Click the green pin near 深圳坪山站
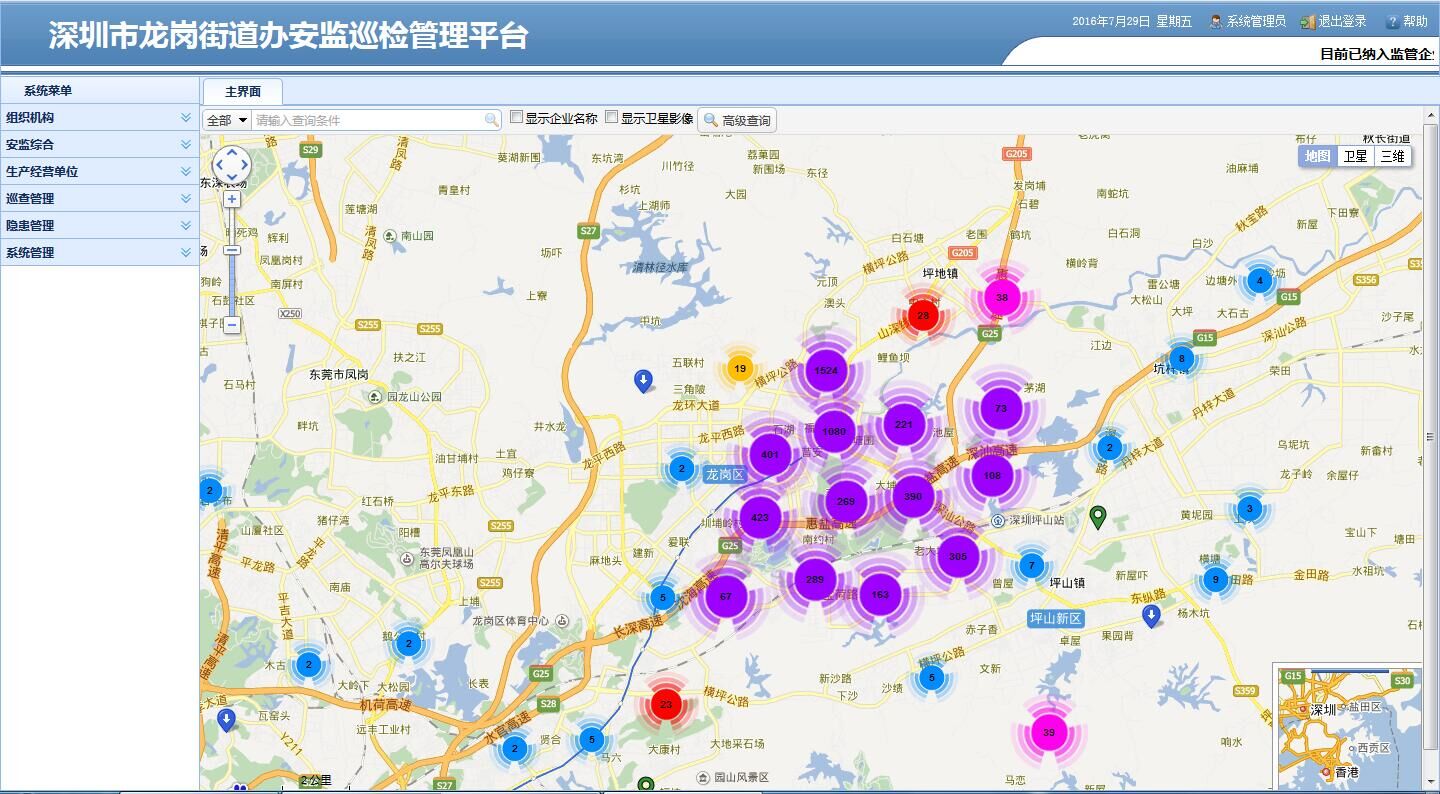This screenshot has height=794, width=1440. 1098,517
